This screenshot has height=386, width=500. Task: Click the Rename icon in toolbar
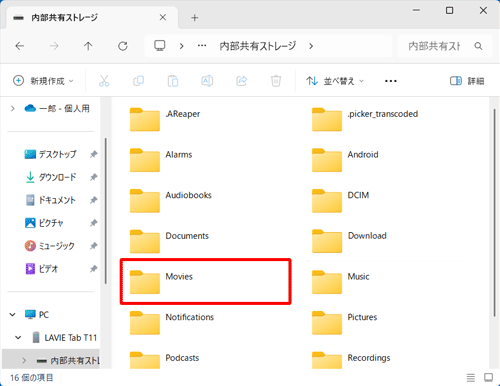click(x=207, y=81)
